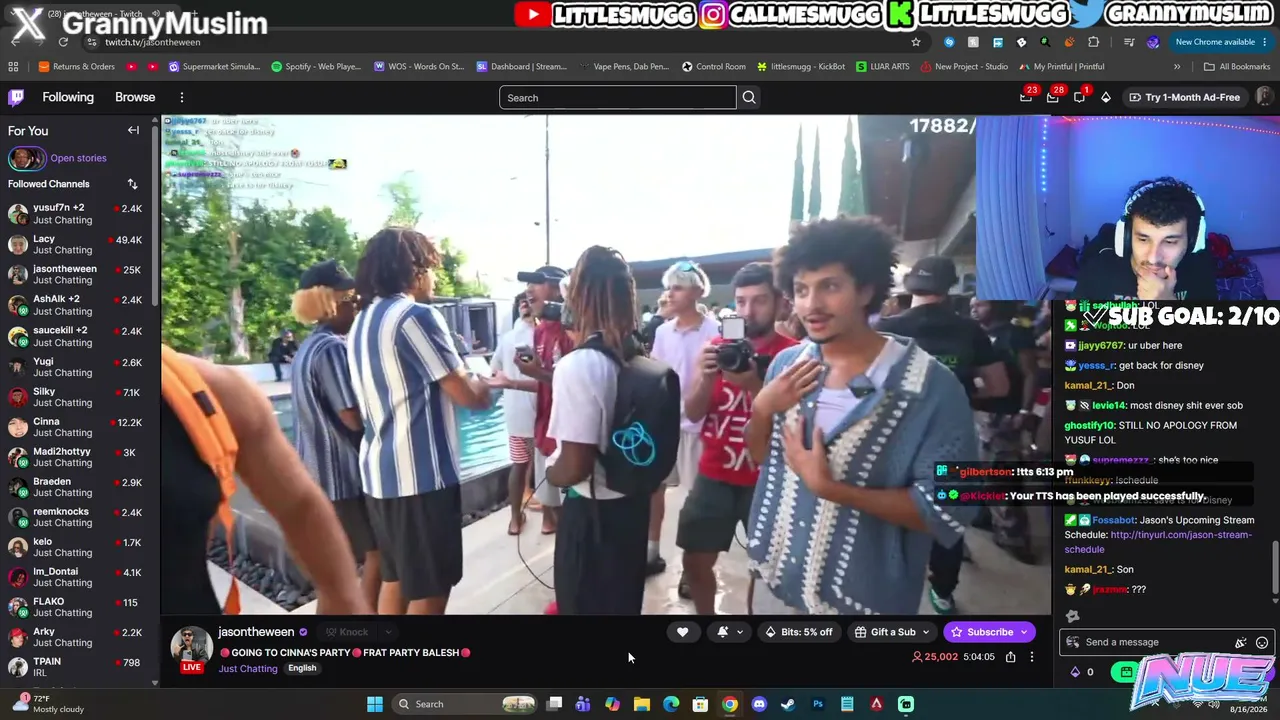
Task: Expand Gift a Sub dropdown
Action: [925, 632]
